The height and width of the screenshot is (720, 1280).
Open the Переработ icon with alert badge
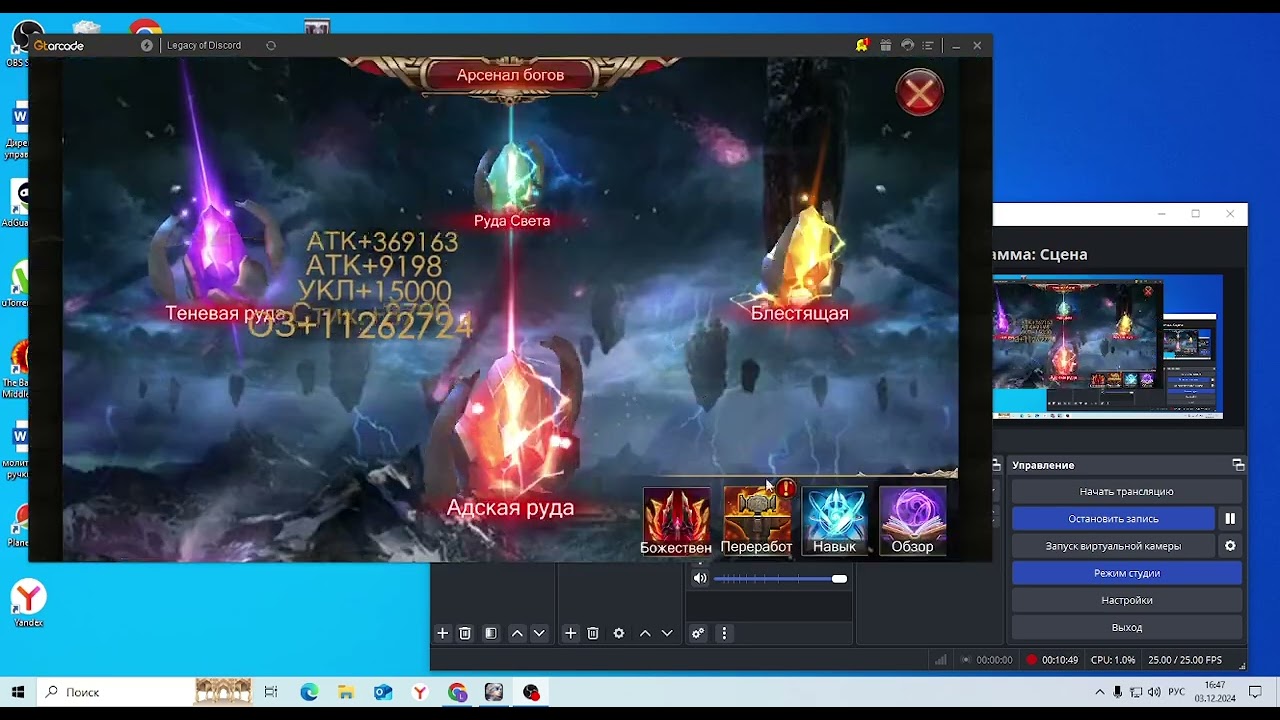coord(757,519)
